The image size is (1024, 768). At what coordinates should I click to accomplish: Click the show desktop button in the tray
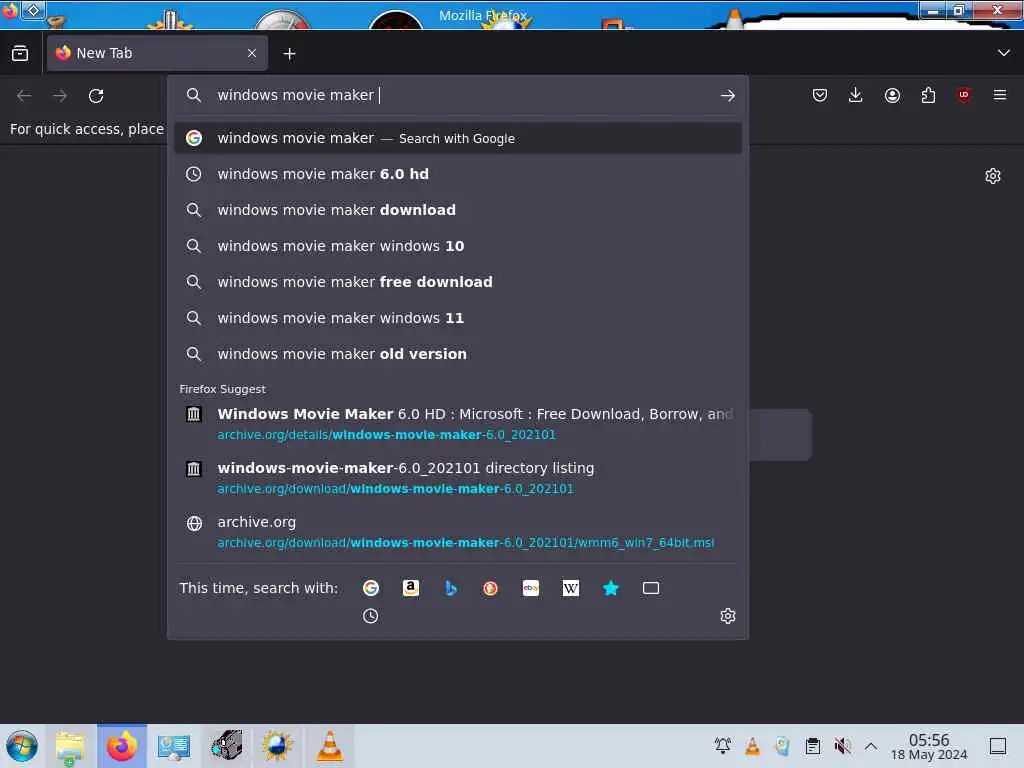[998, 746]
